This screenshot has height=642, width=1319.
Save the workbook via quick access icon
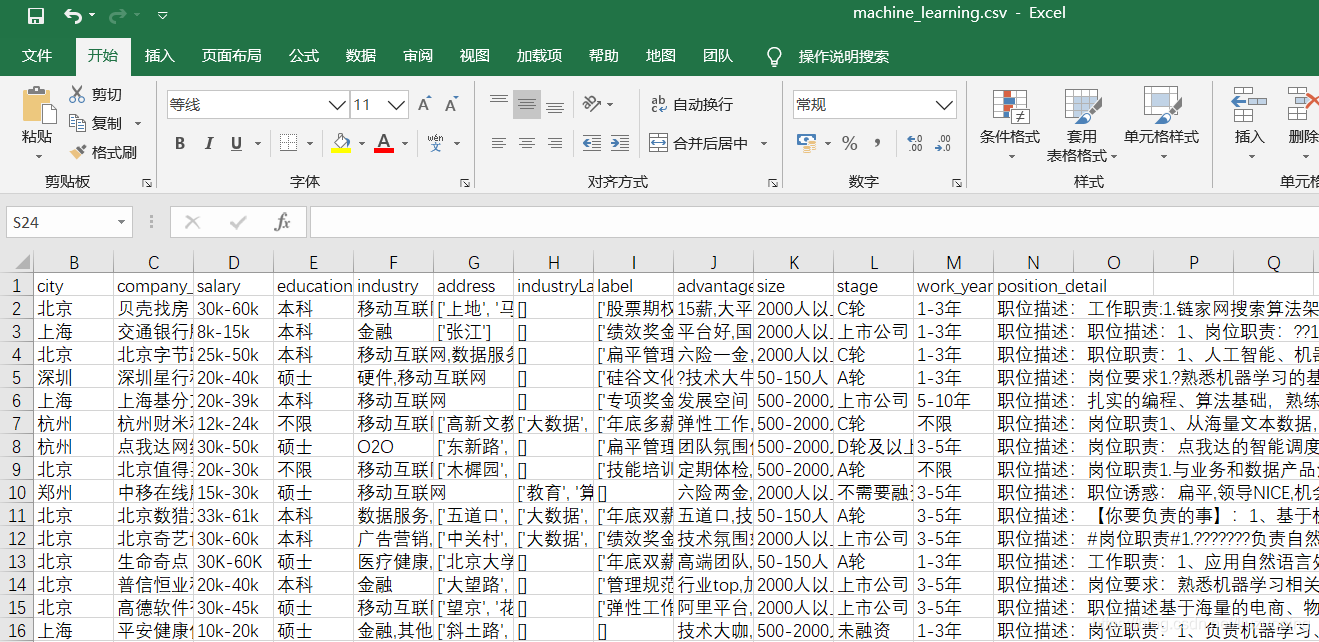pyautogui.click(x=36, y=15)
